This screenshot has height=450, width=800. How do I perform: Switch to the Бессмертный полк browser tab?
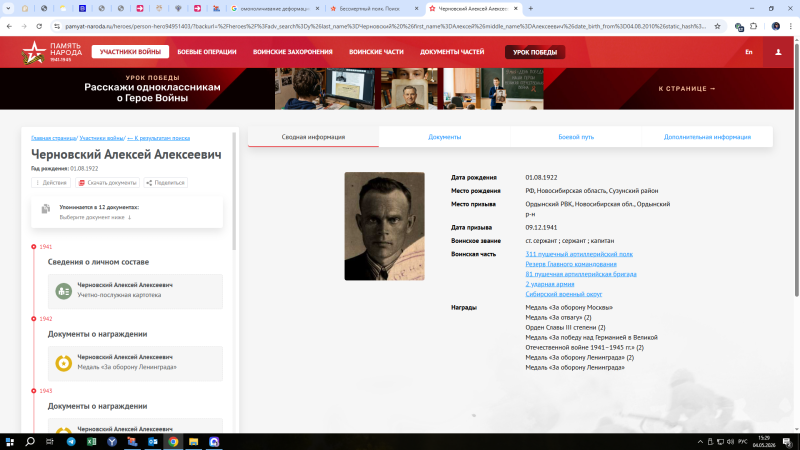(x=374, y=9)
